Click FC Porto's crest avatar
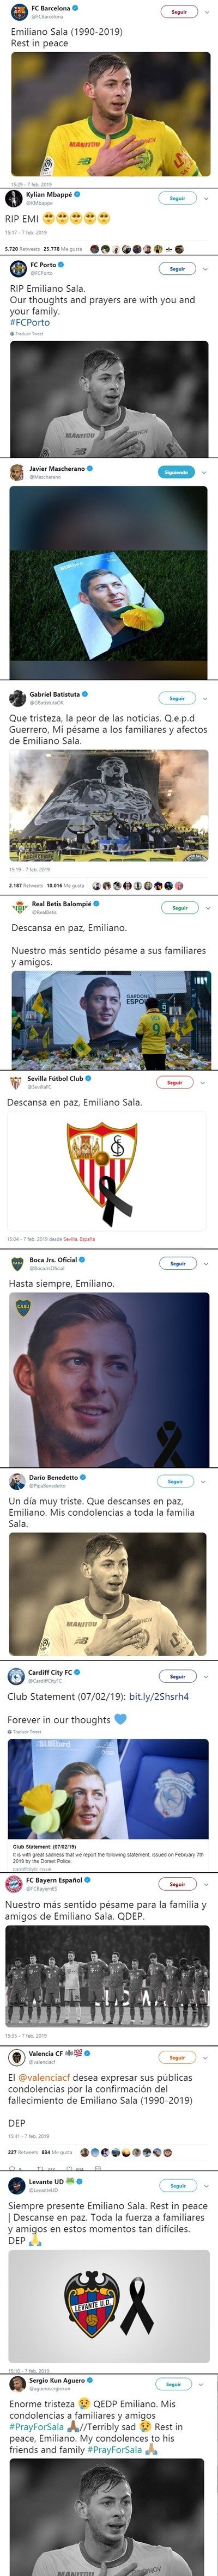 17,269
